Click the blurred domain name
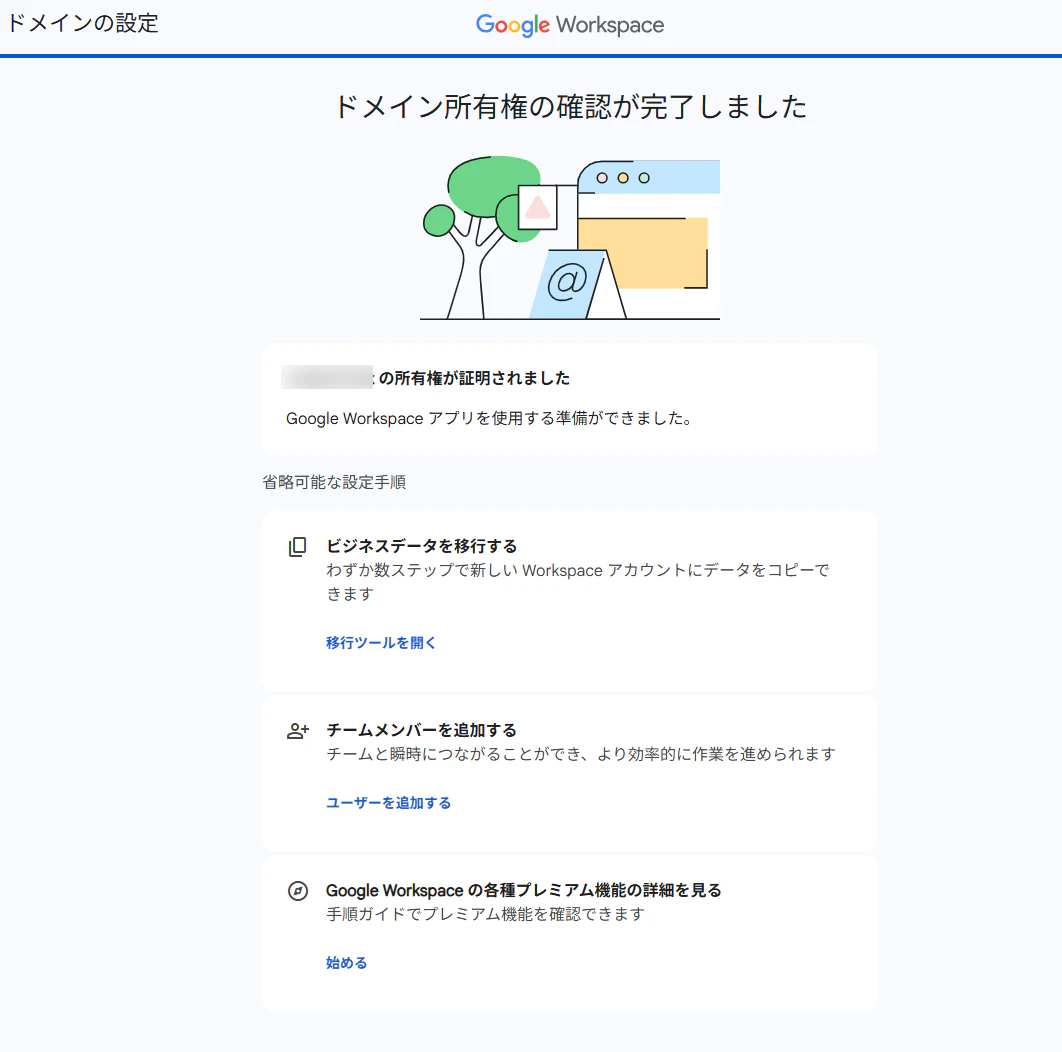Image resolution: width=1062 pixels, height=1052 pixels. click(327, 377)
